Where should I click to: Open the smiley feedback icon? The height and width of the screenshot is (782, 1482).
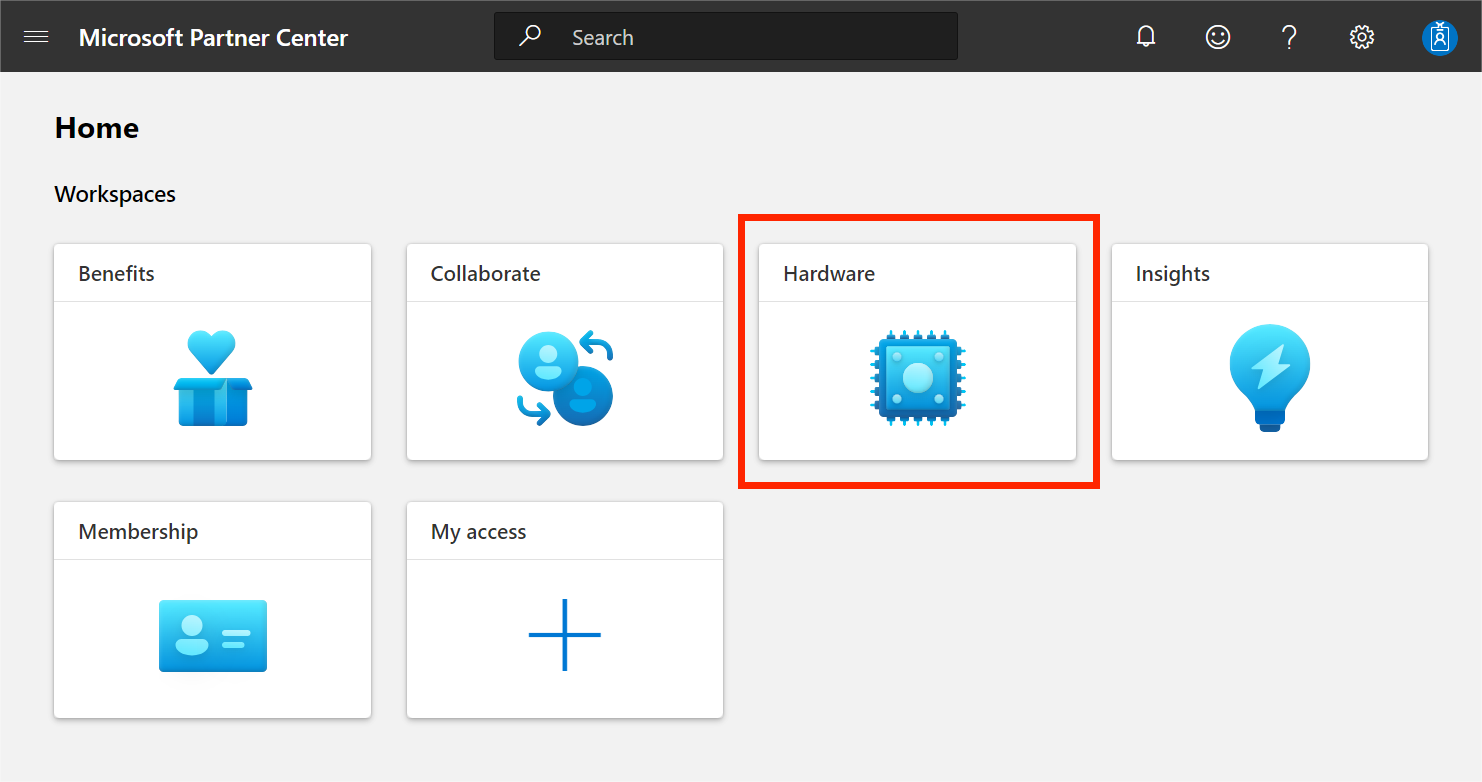[x=1217, y=37]
